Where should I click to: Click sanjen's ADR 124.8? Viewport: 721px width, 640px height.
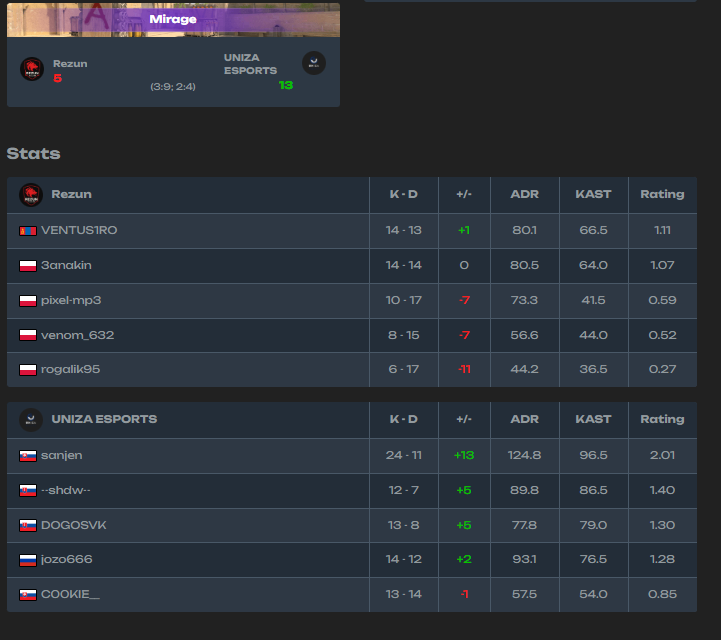coord(524,455)
